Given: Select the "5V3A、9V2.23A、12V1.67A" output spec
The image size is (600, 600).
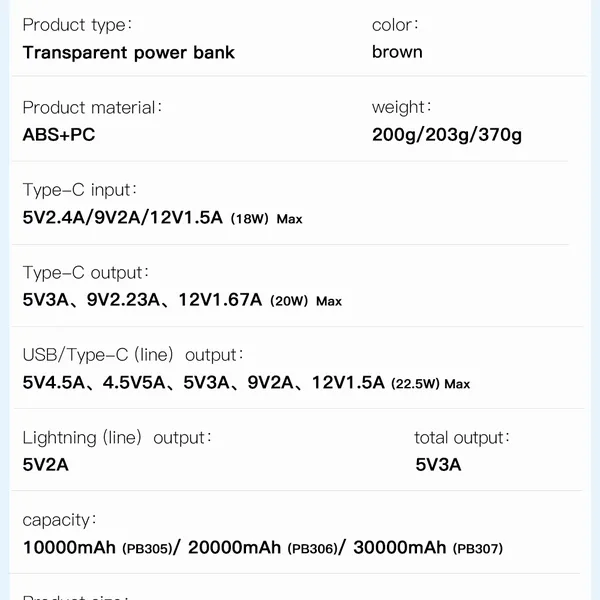Looking at the screenshot, I should pos(142,300).
